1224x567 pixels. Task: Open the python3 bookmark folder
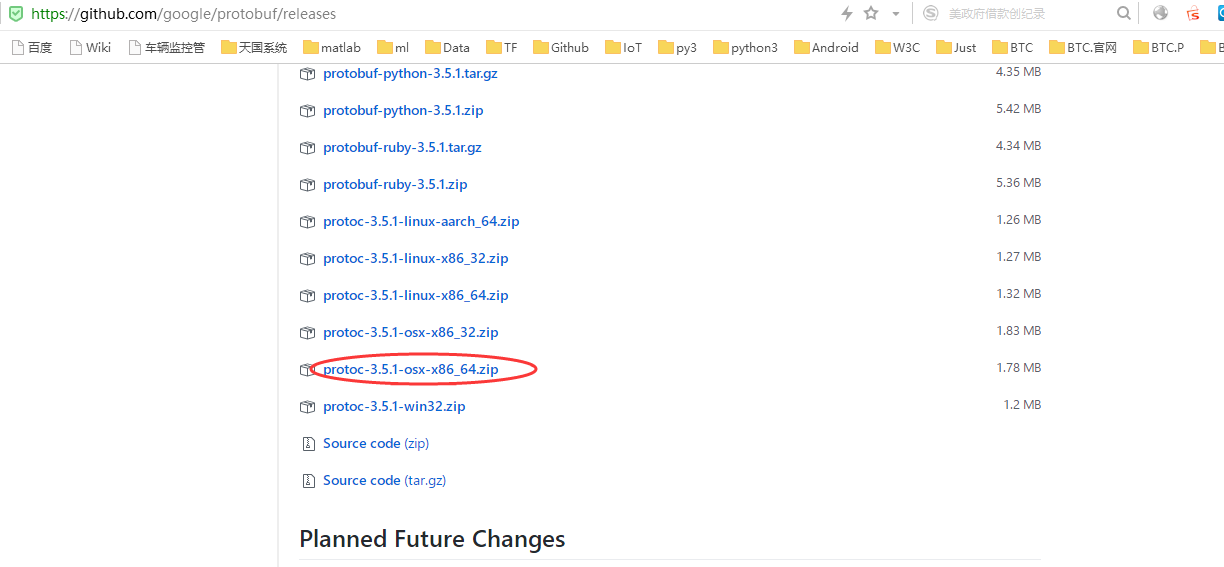(745, 47)
